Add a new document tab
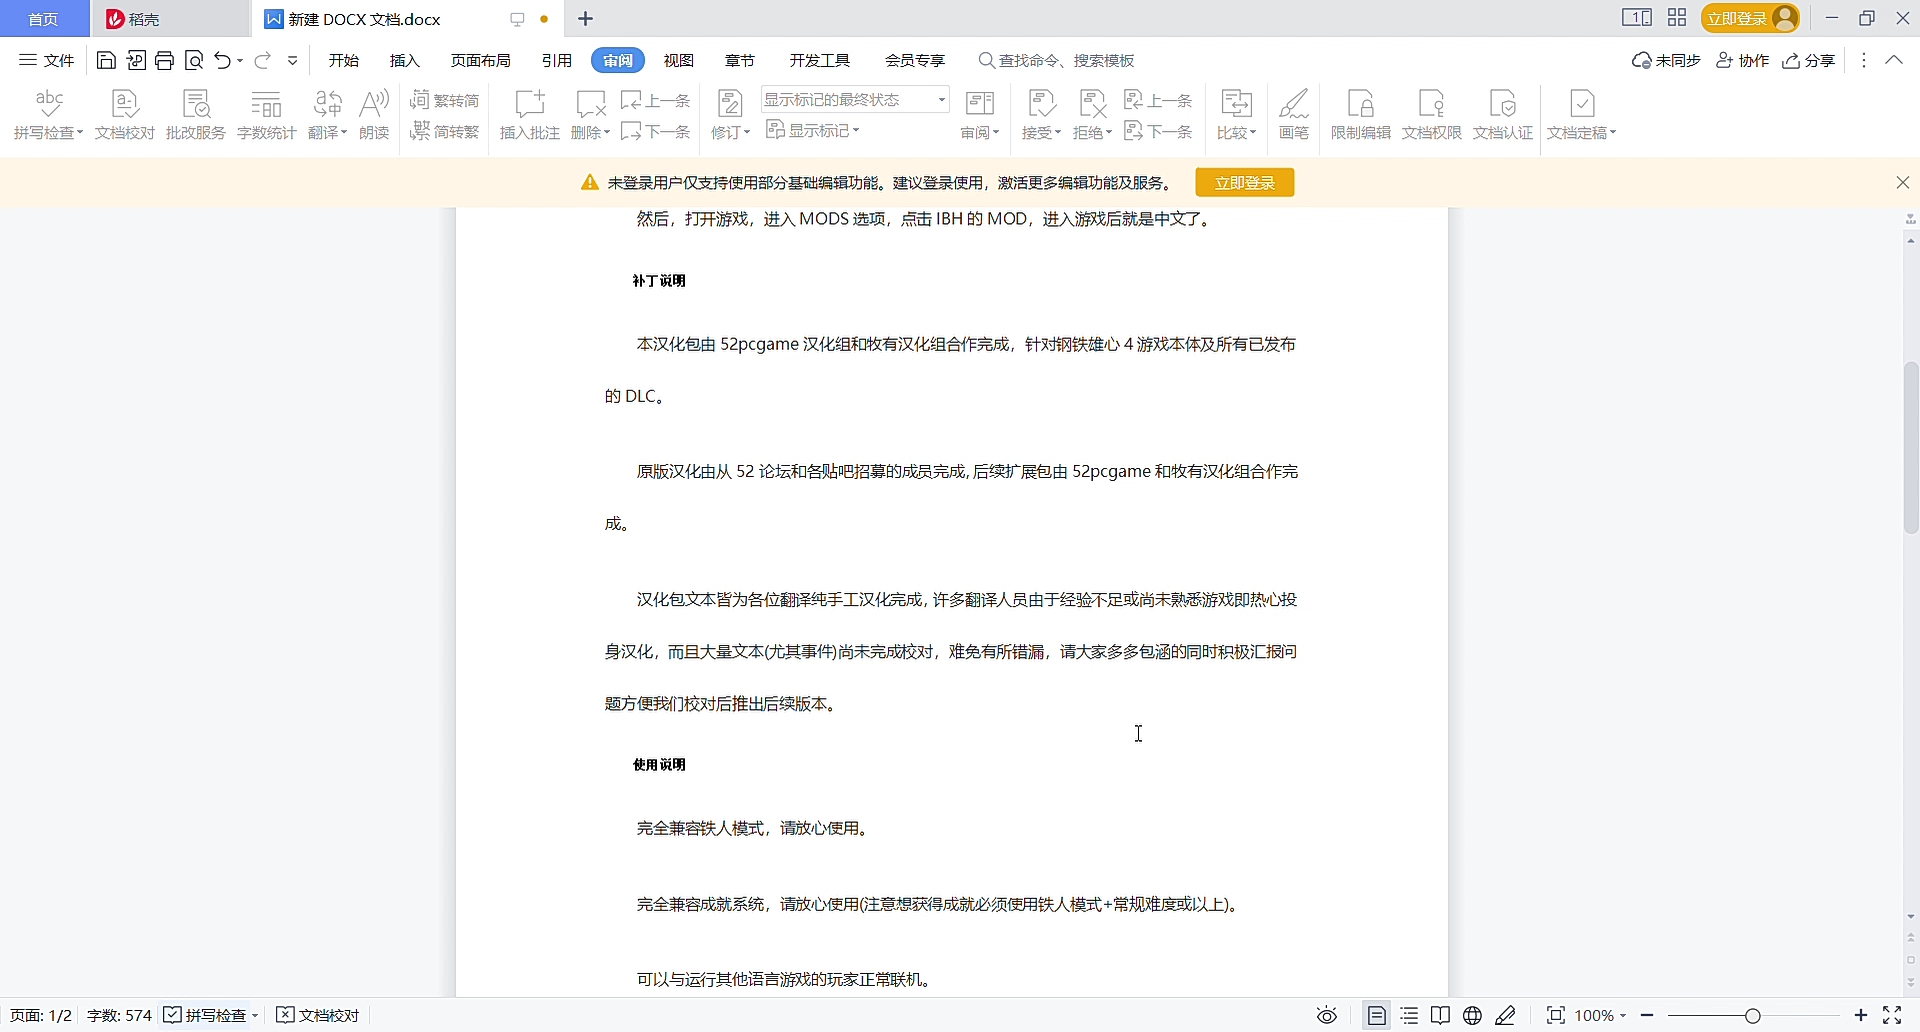This screenshot has width=1920, height=1032. (586, 19)
